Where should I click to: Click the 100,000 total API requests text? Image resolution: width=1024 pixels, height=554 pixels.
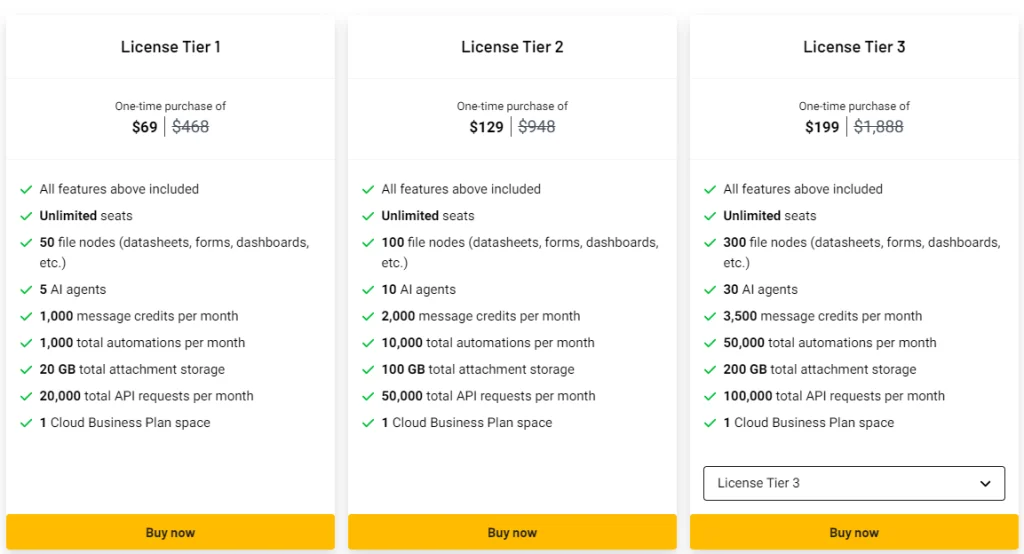coord(834,396)
